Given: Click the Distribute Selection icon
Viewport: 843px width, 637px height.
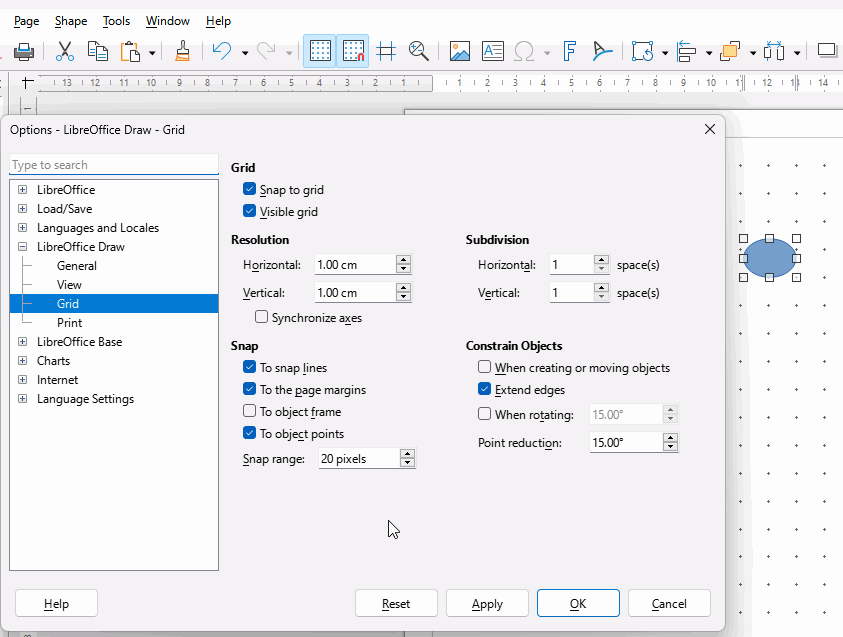Looking at the screenshot, I should tap(774, 52).
